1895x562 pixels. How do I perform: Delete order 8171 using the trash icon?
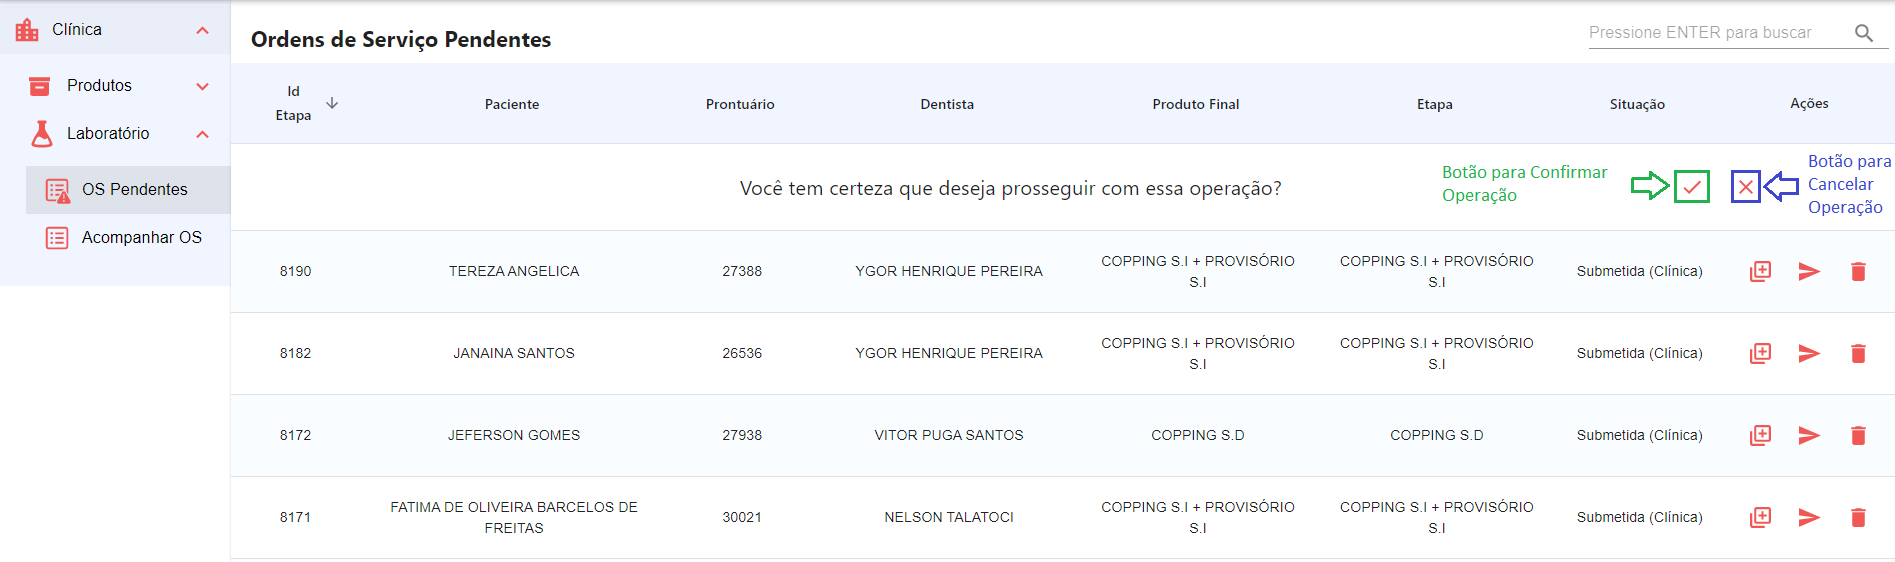click(x=1858, y=517)
